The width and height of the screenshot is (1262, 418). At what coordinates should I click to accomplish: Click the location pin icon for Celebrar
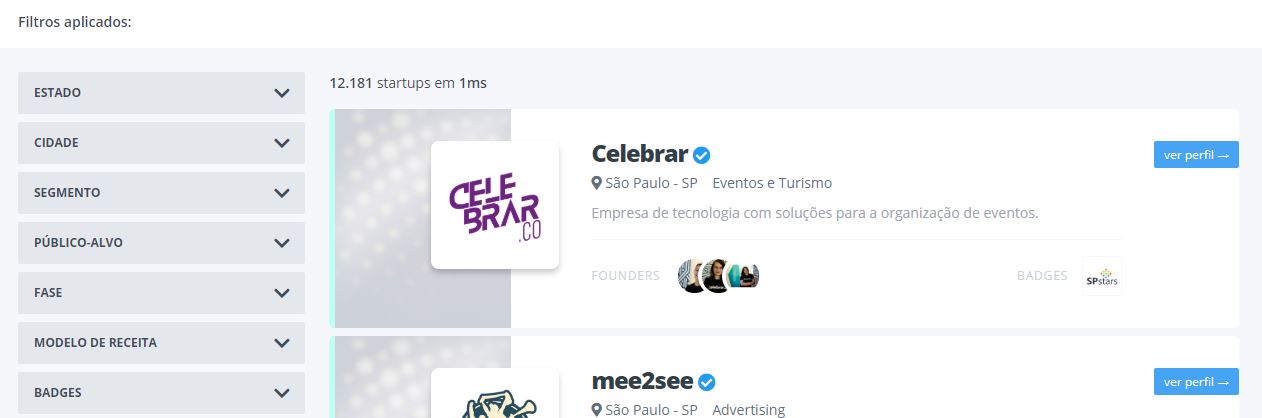tap(597, 183)
